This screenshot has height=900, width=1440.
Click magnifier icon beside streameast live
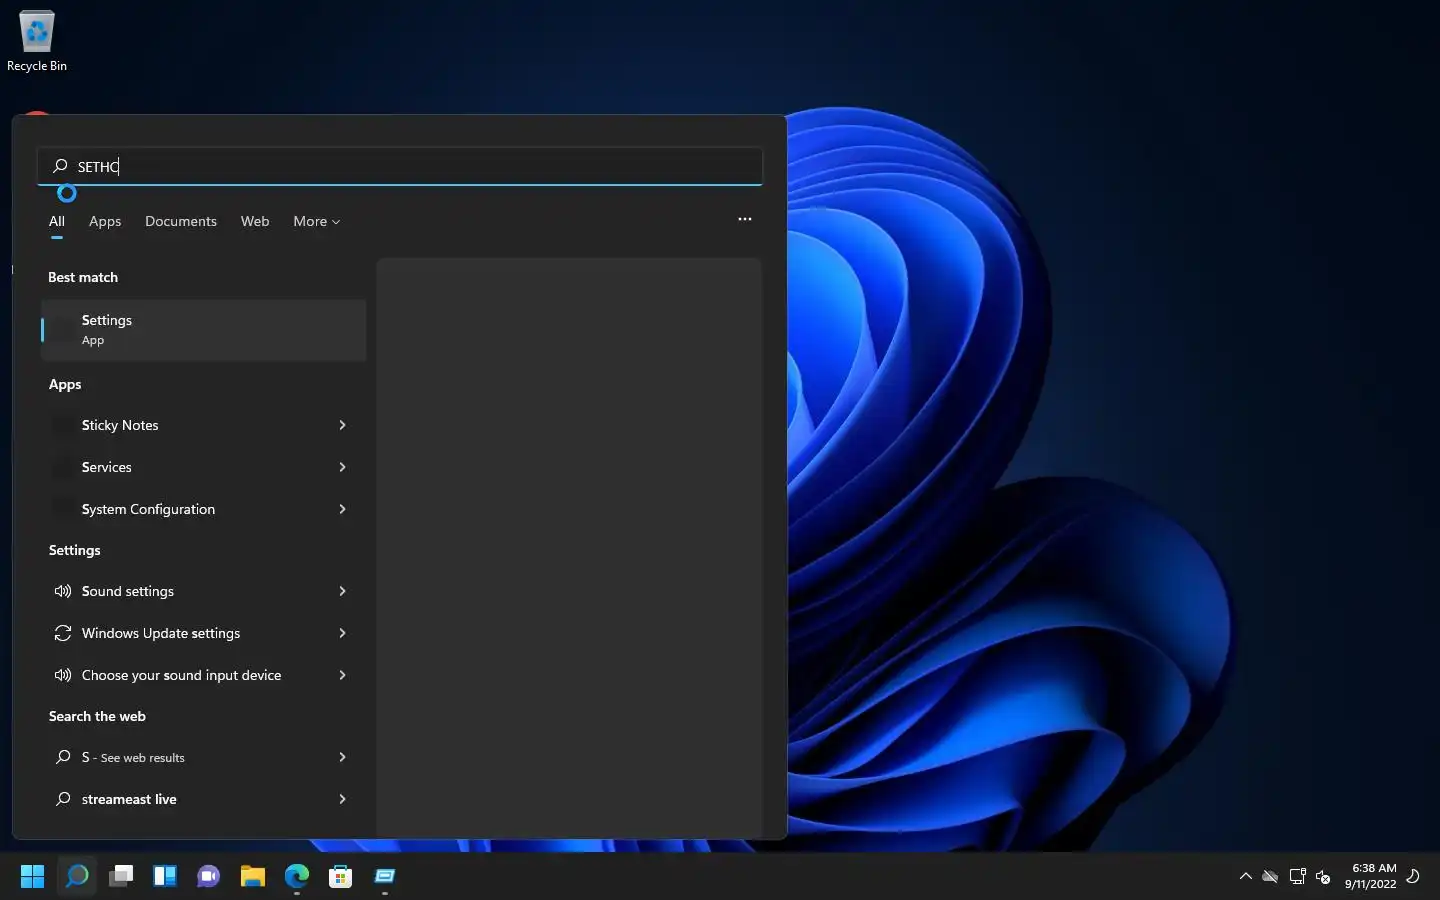[x=63, y=799]
